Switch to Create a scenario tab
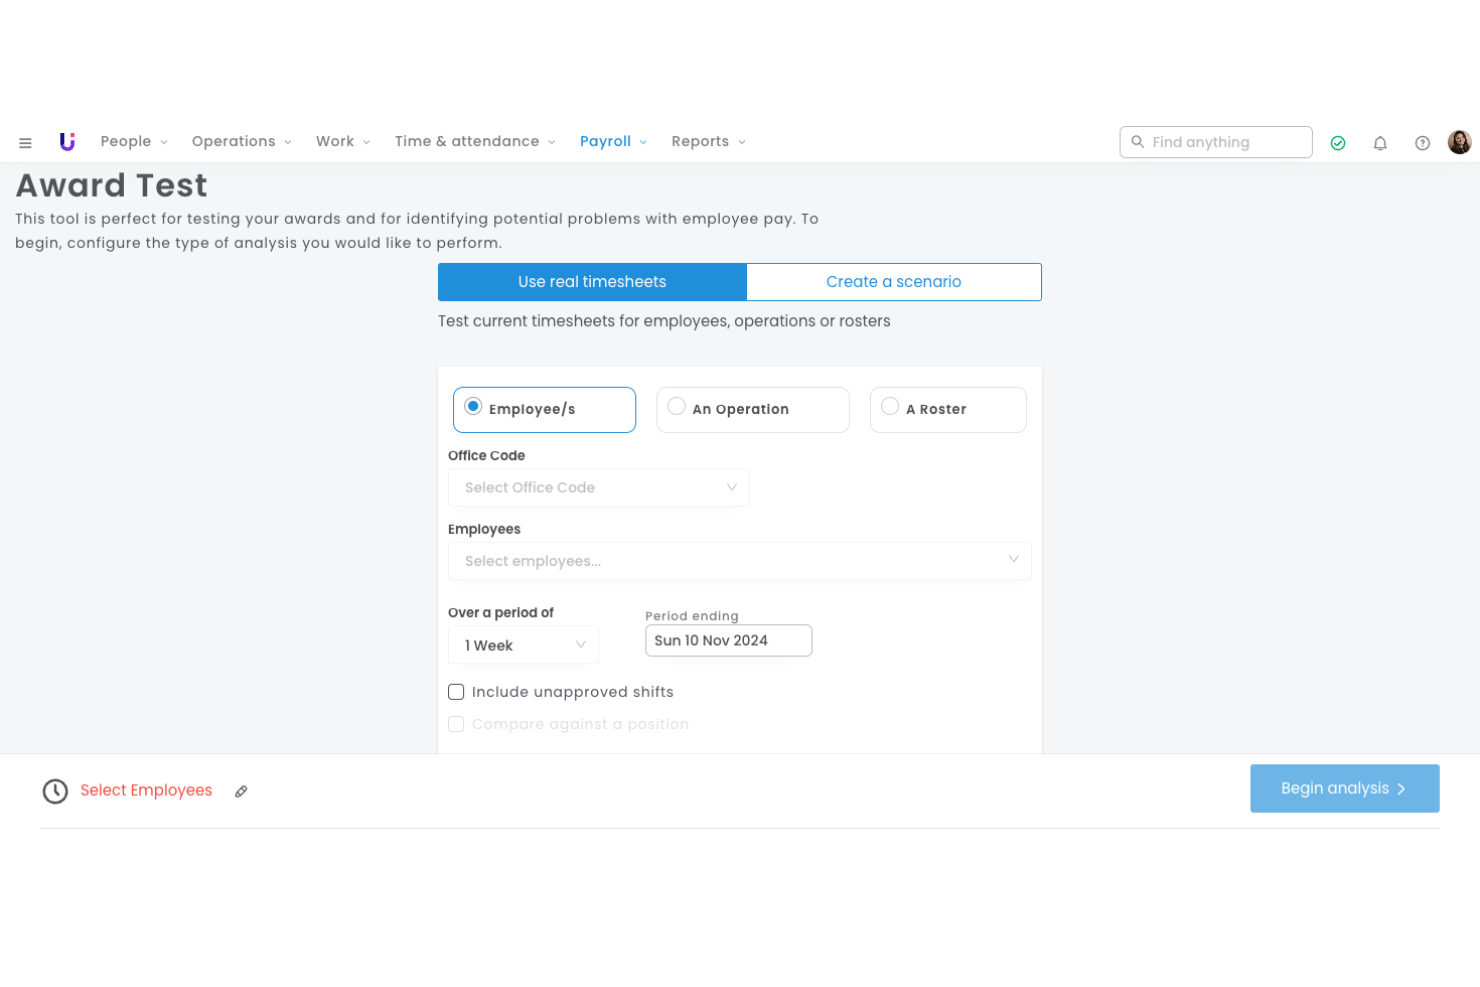This screenshot has height=987, width=1480. pos(894,282)
